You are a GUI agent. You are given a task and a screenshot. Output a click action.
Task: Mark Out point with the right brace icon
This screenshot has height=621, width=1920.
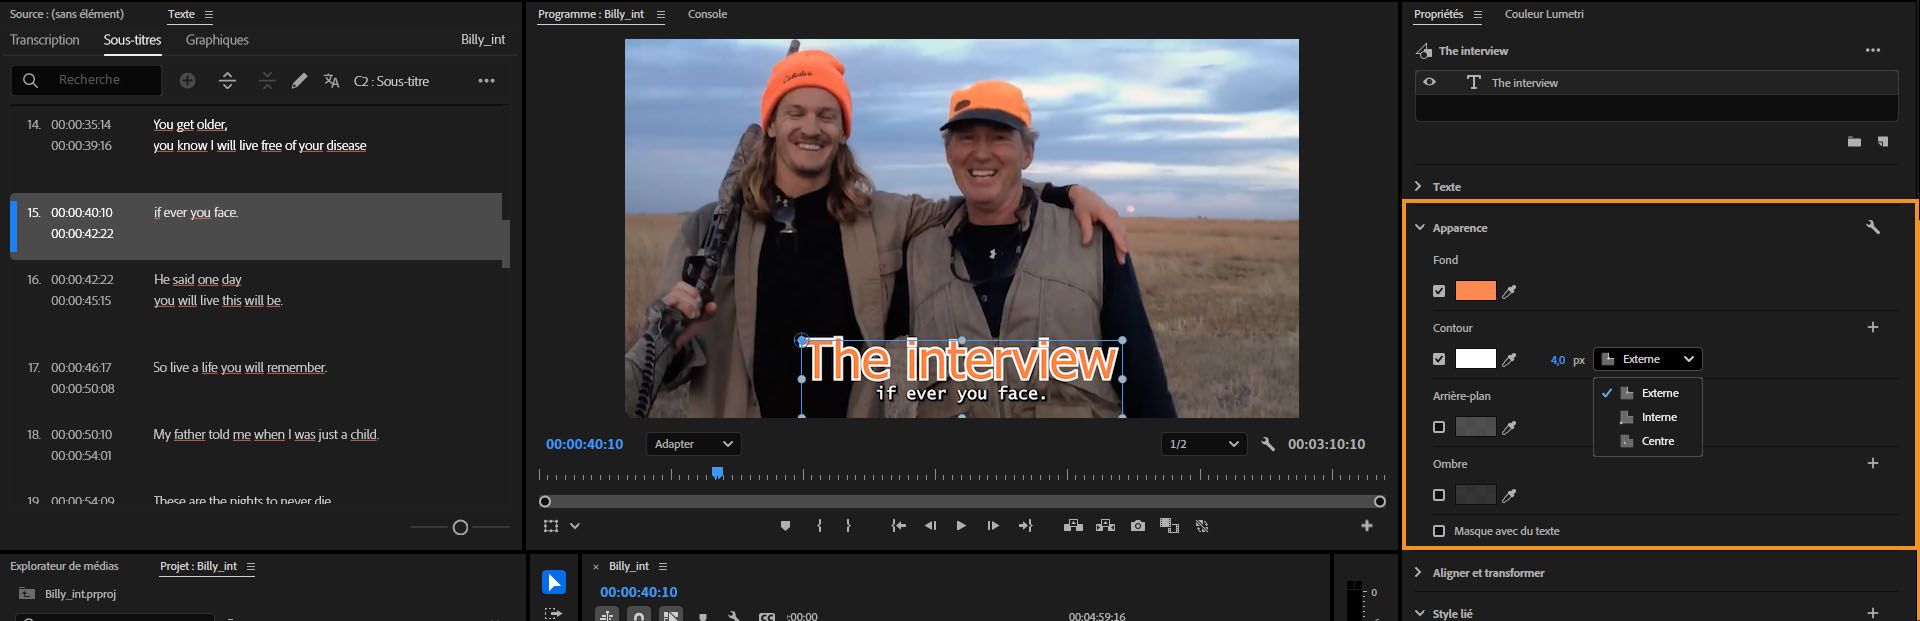click(848, 526)
